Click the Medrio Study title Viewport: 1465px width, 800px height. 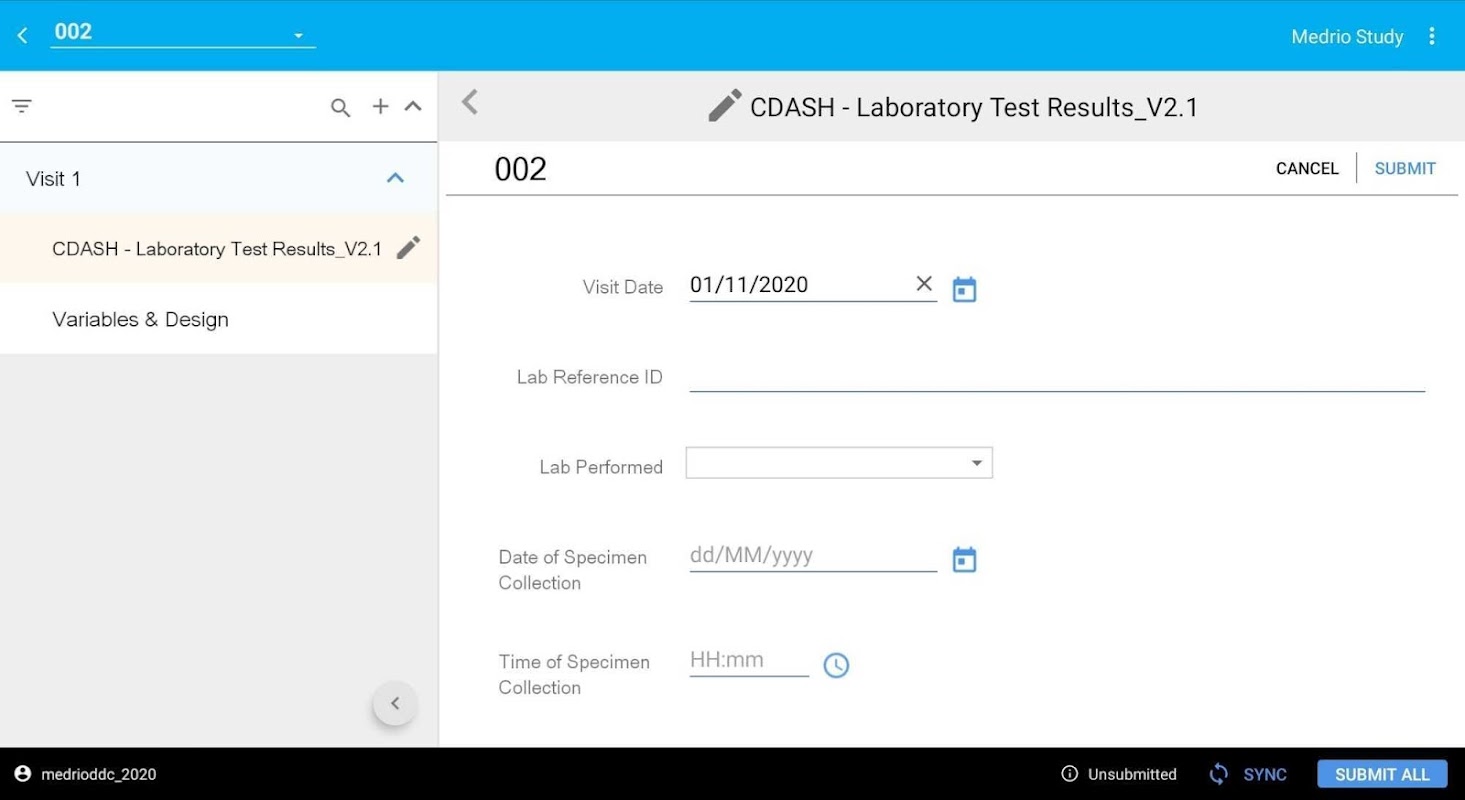[1347, 37]
